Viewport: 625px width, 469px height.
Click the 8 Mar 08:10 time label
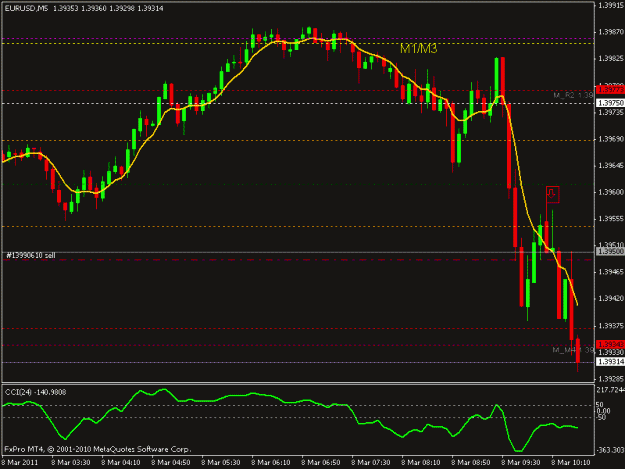[421, 462]
